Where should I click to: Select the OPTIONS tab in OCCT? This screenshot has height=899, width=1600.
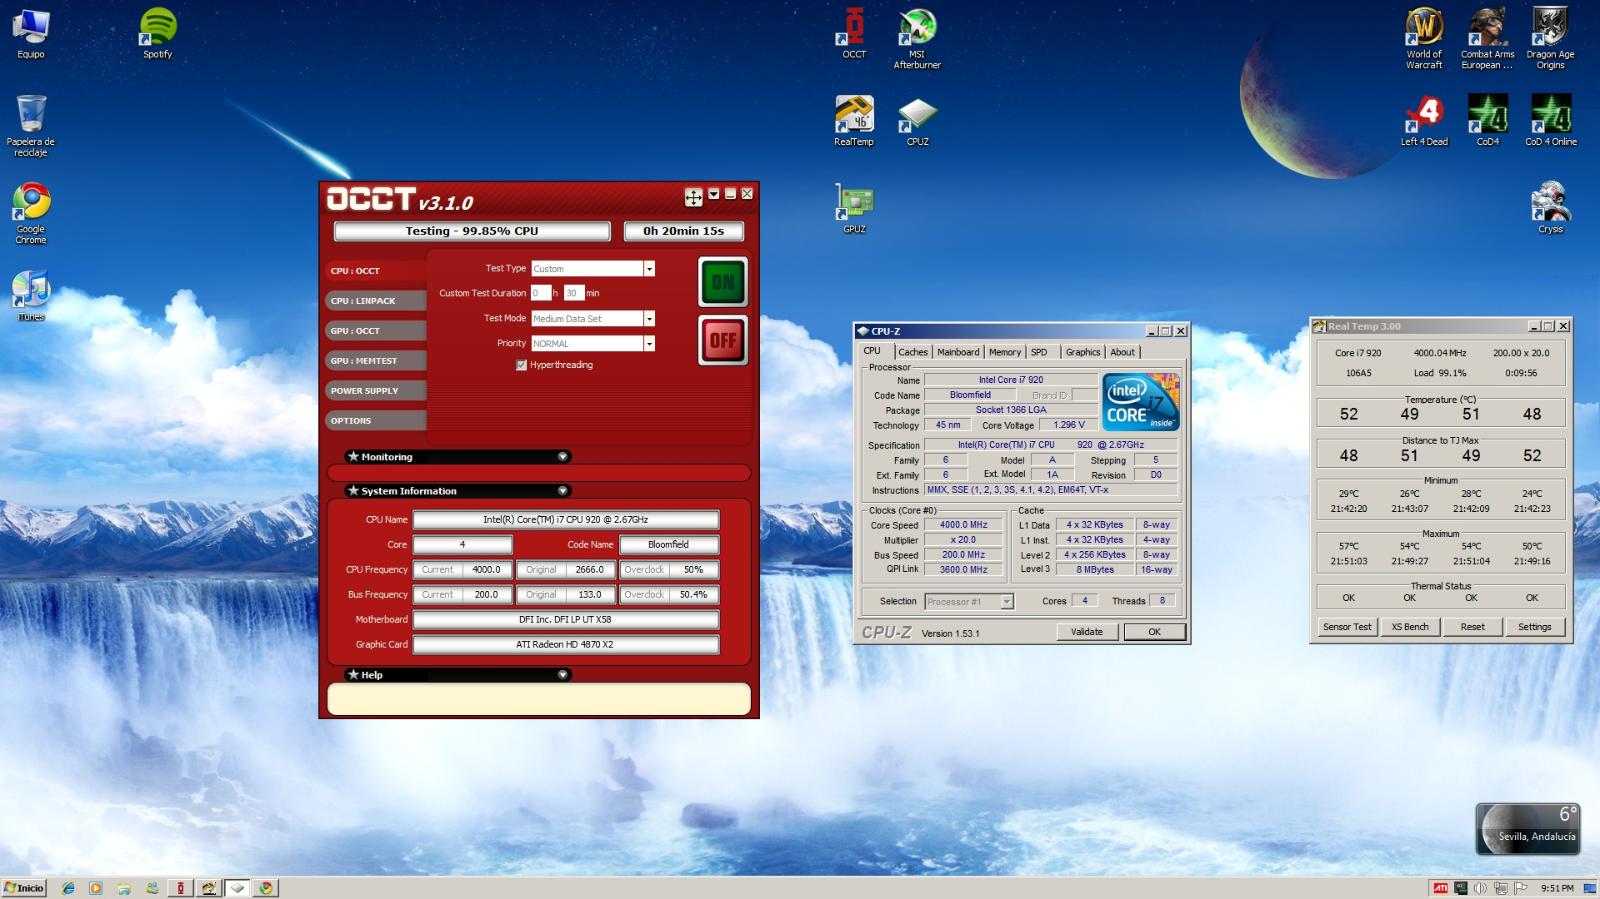376,421
